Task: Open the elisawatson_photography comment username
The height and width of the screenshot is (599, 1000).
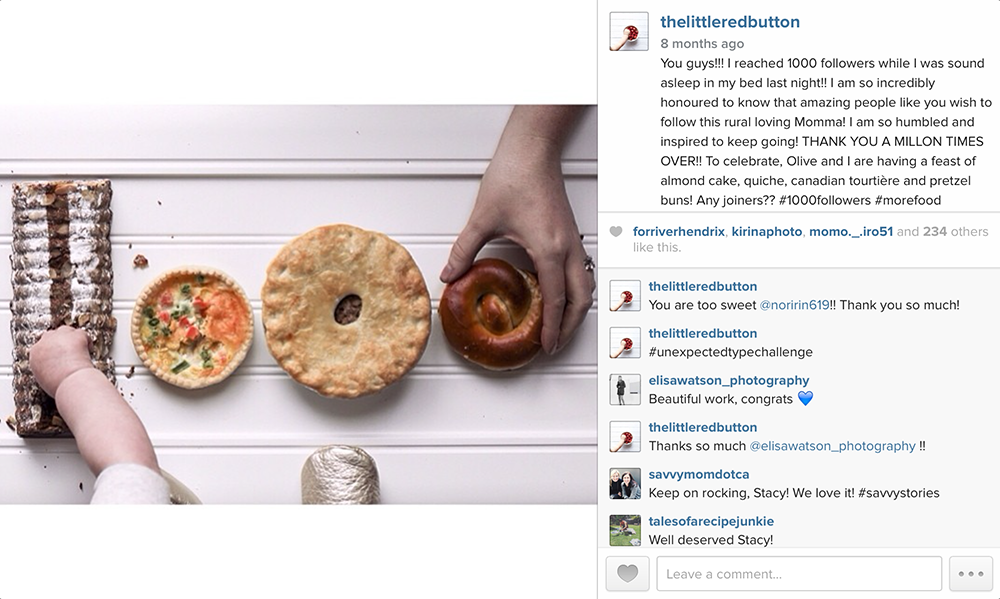Action: [x=729, y=380]
